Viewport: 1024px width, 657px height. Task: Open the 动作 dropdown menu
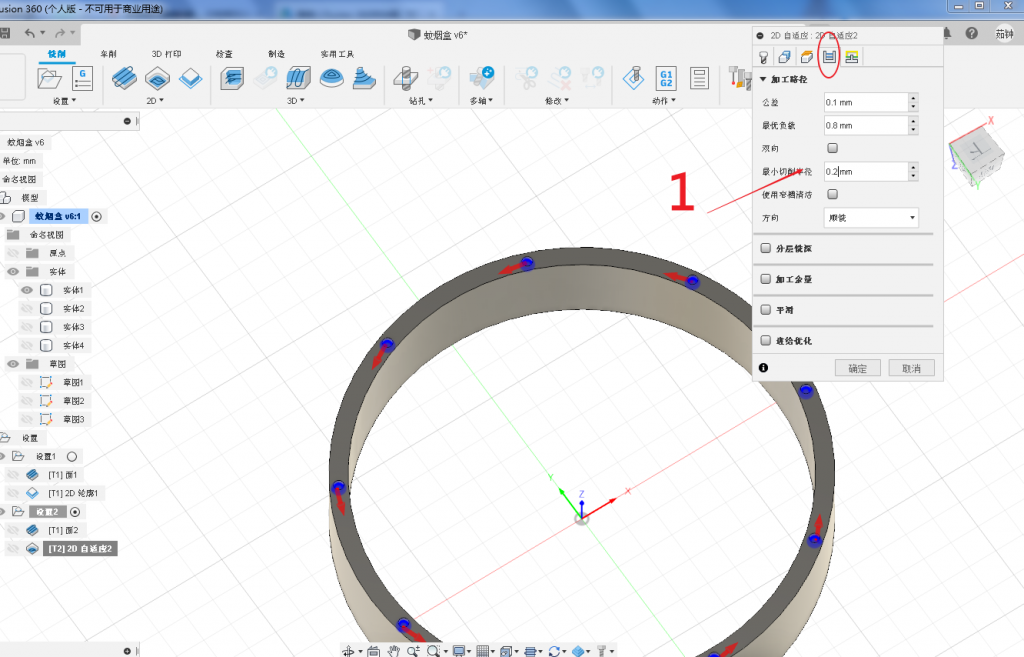(x=664, y=101)
